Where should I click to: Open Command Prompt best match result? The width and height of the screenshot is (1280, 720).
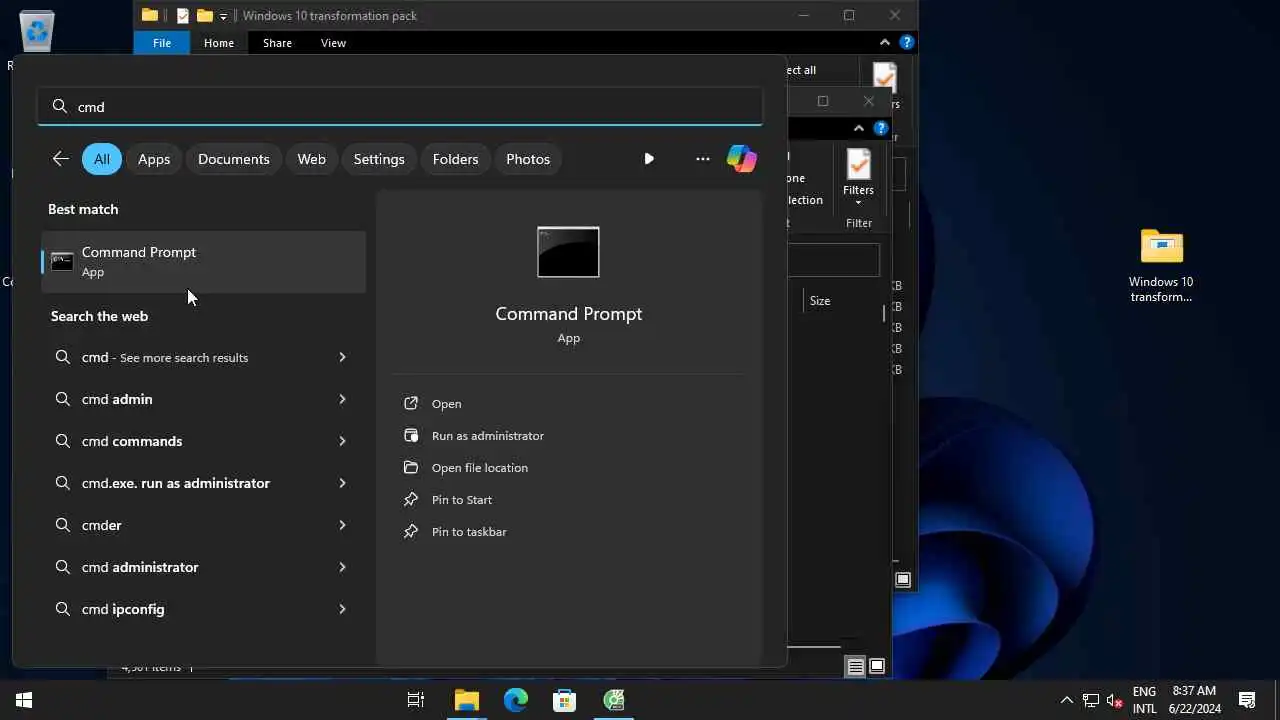coord(204,262)
